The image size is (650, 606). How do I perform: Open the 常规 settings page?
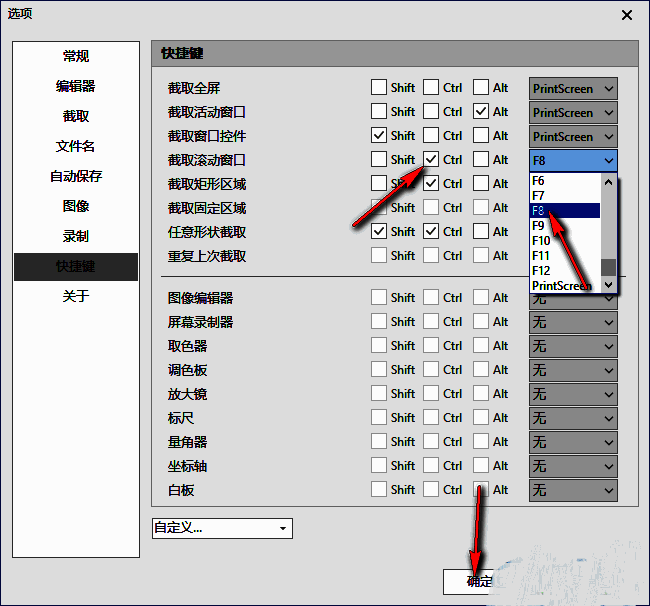76,56
